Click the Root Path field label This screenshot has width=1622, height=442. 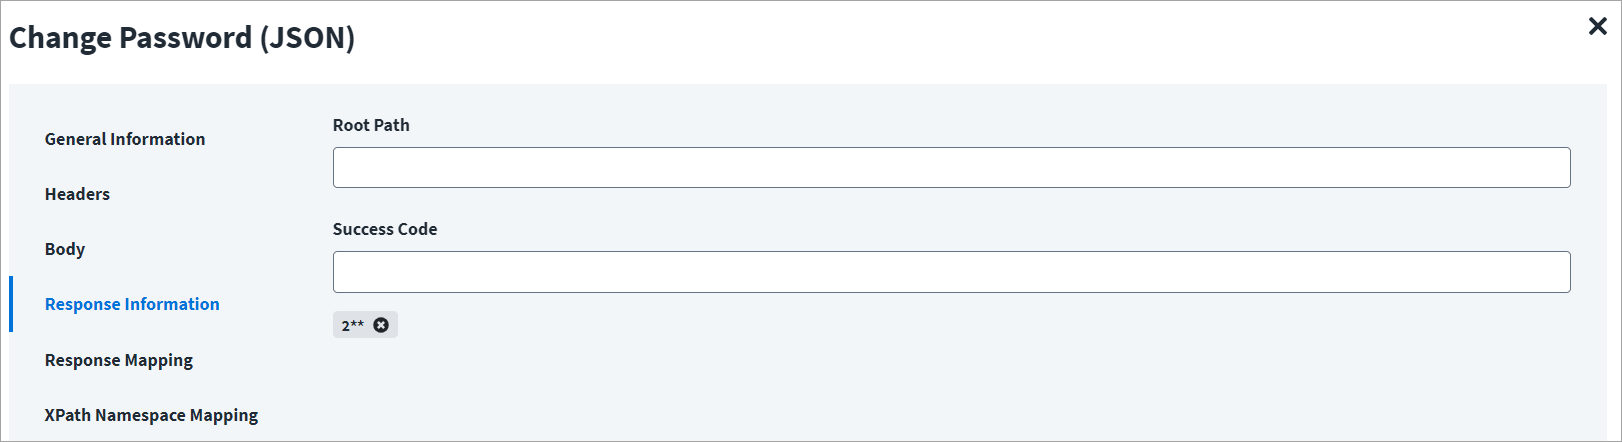(371, 125)
